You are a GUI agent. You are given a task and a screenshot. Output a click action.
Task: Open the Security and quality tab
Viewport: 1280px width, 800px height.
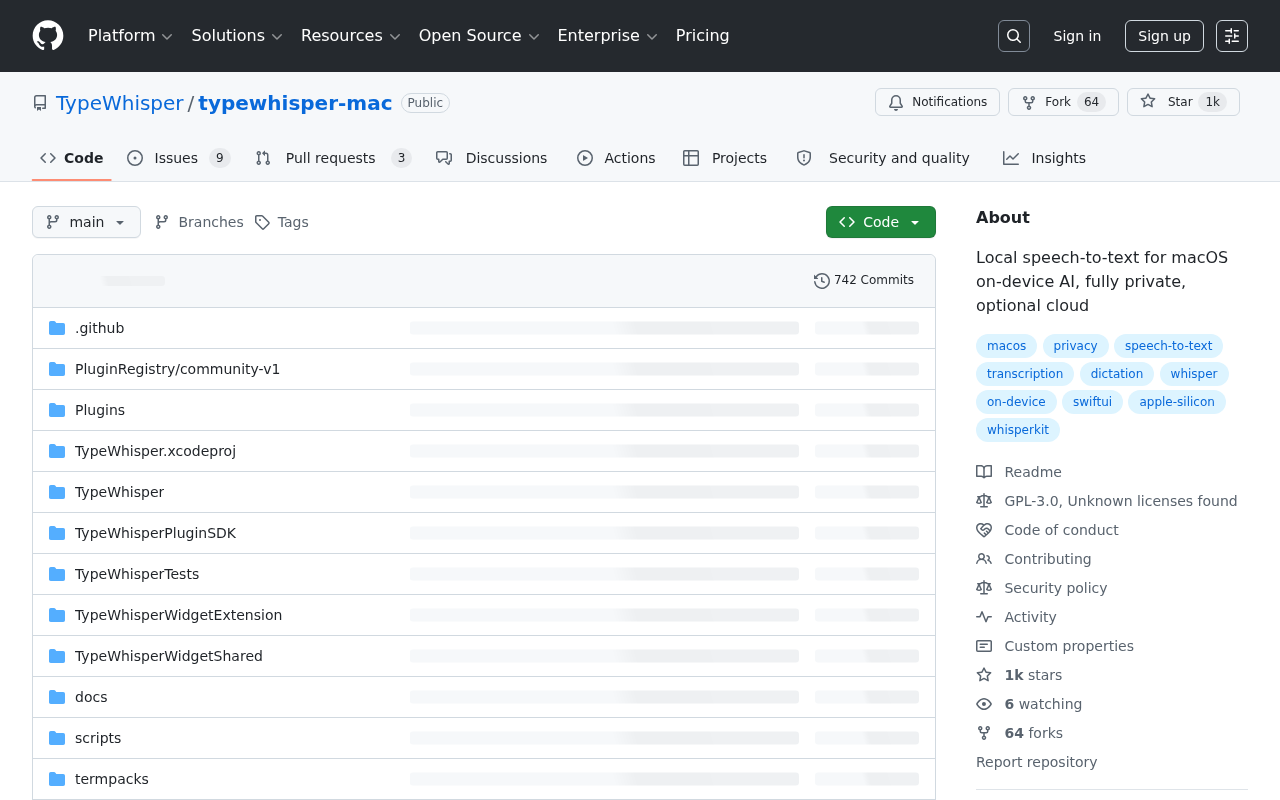[883, 158]
